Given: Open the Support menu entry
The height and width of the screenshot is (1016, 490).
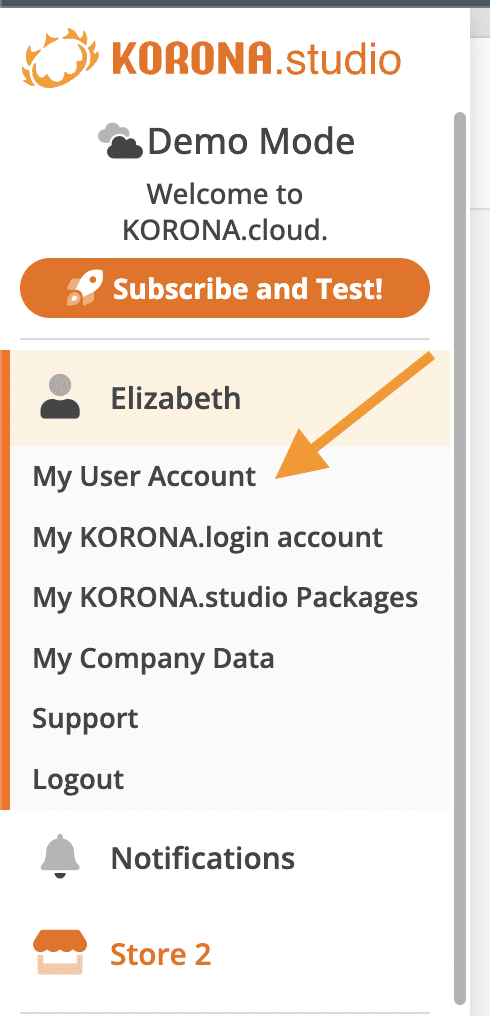Looking at the screenshot, I should point(85,719).
